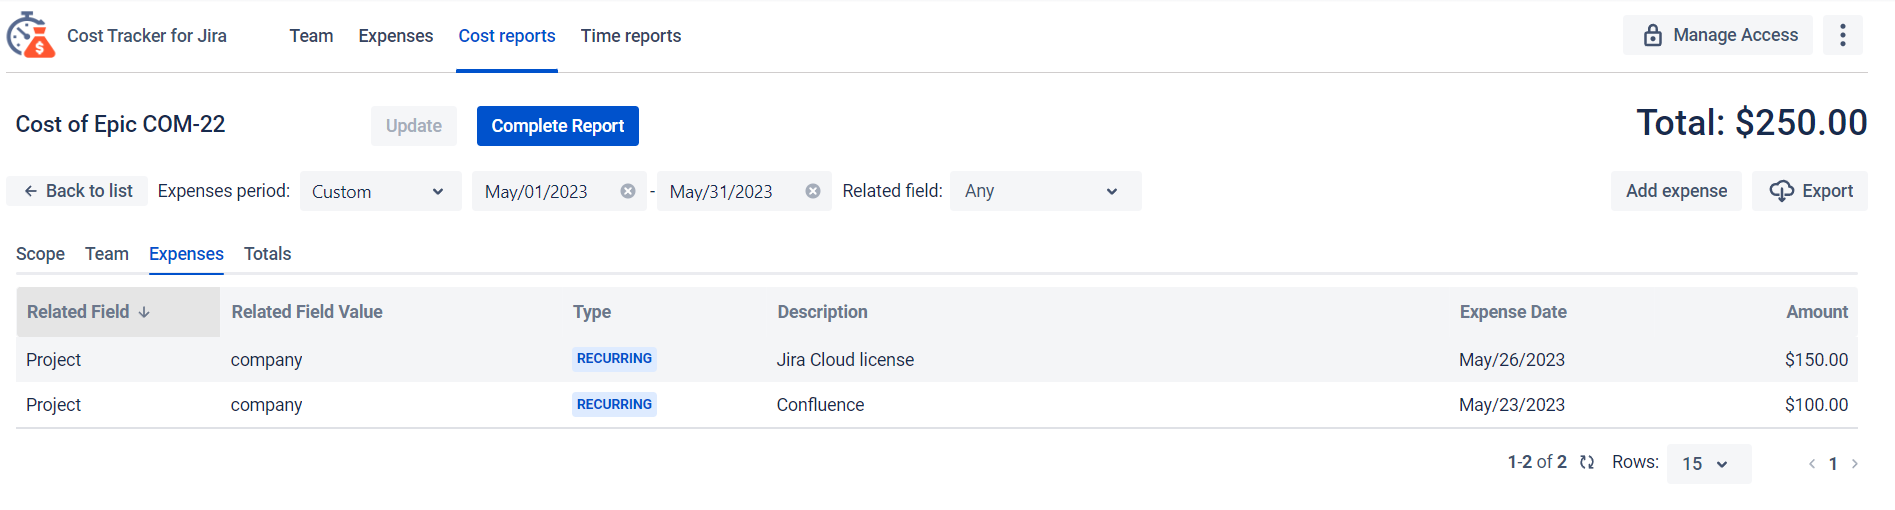Open the Time reports menu item
Viewport: 1895px width, 510px height.
tap(630, 36)
